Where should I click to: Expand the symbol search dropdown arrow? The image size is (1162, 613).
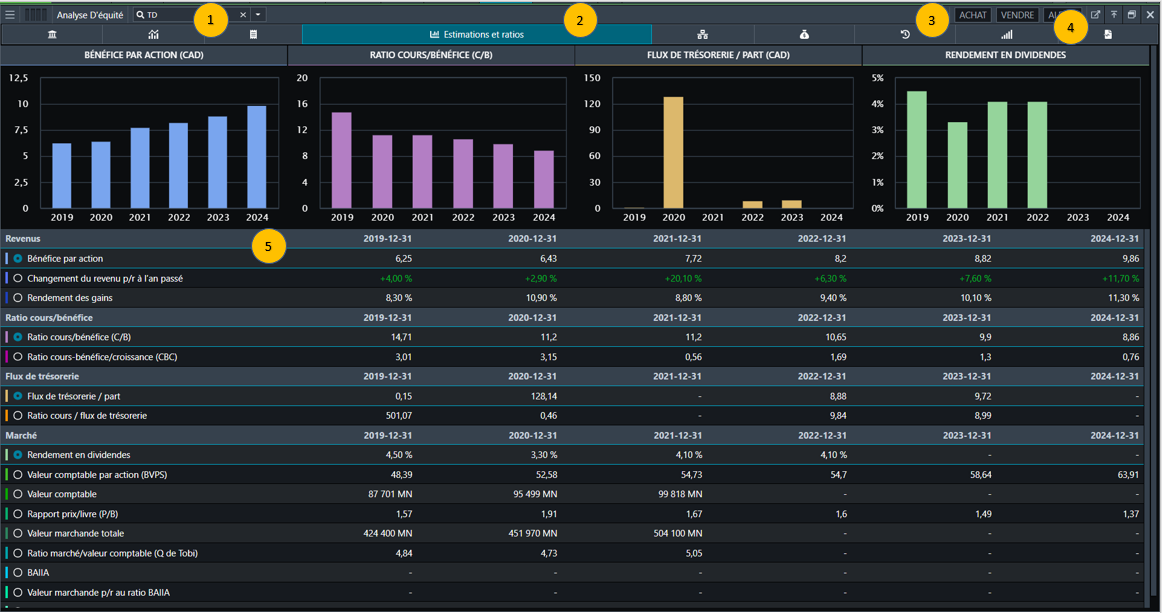pos(258,15)
